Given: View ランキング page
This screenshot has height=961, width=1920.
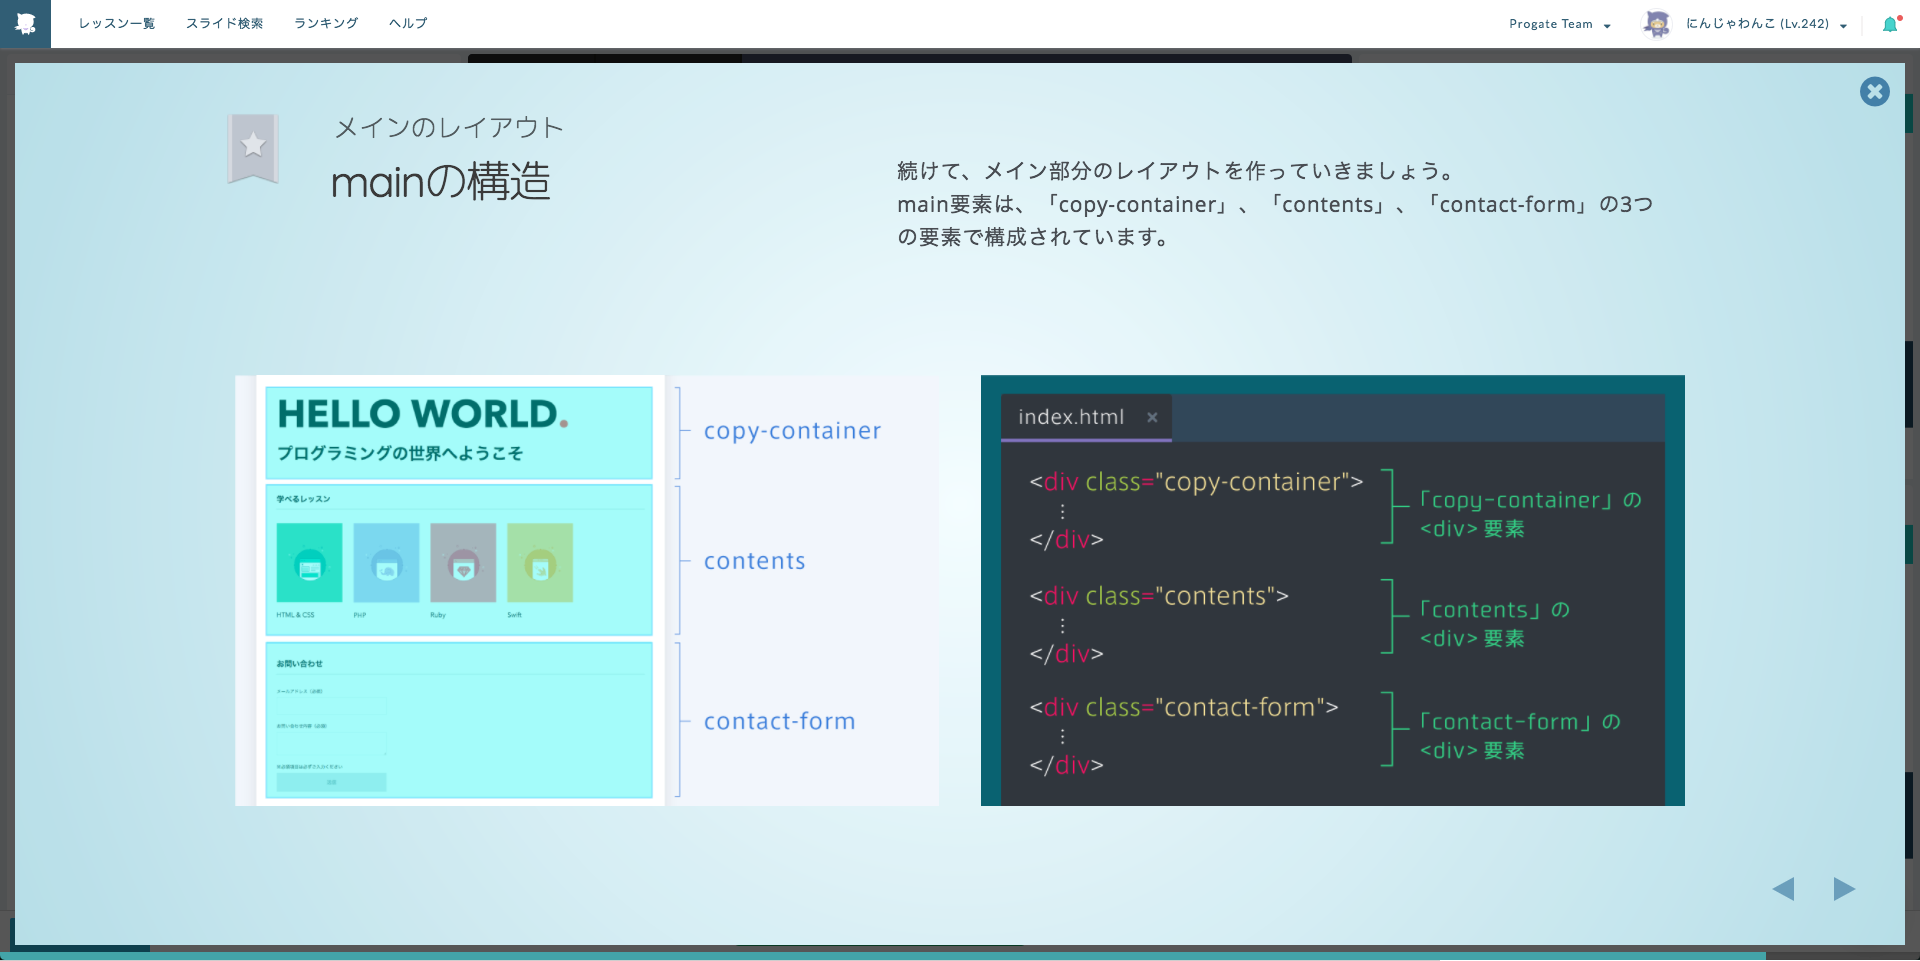Looking at the screenshot, I should [x=325, y=23].
